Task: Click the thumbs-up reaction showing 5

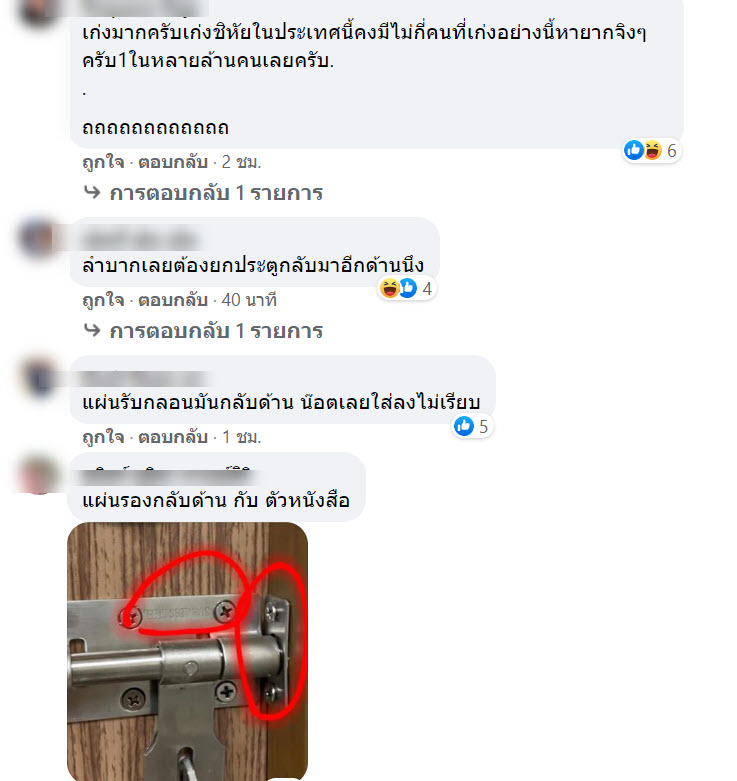Action: pos(472,426)
